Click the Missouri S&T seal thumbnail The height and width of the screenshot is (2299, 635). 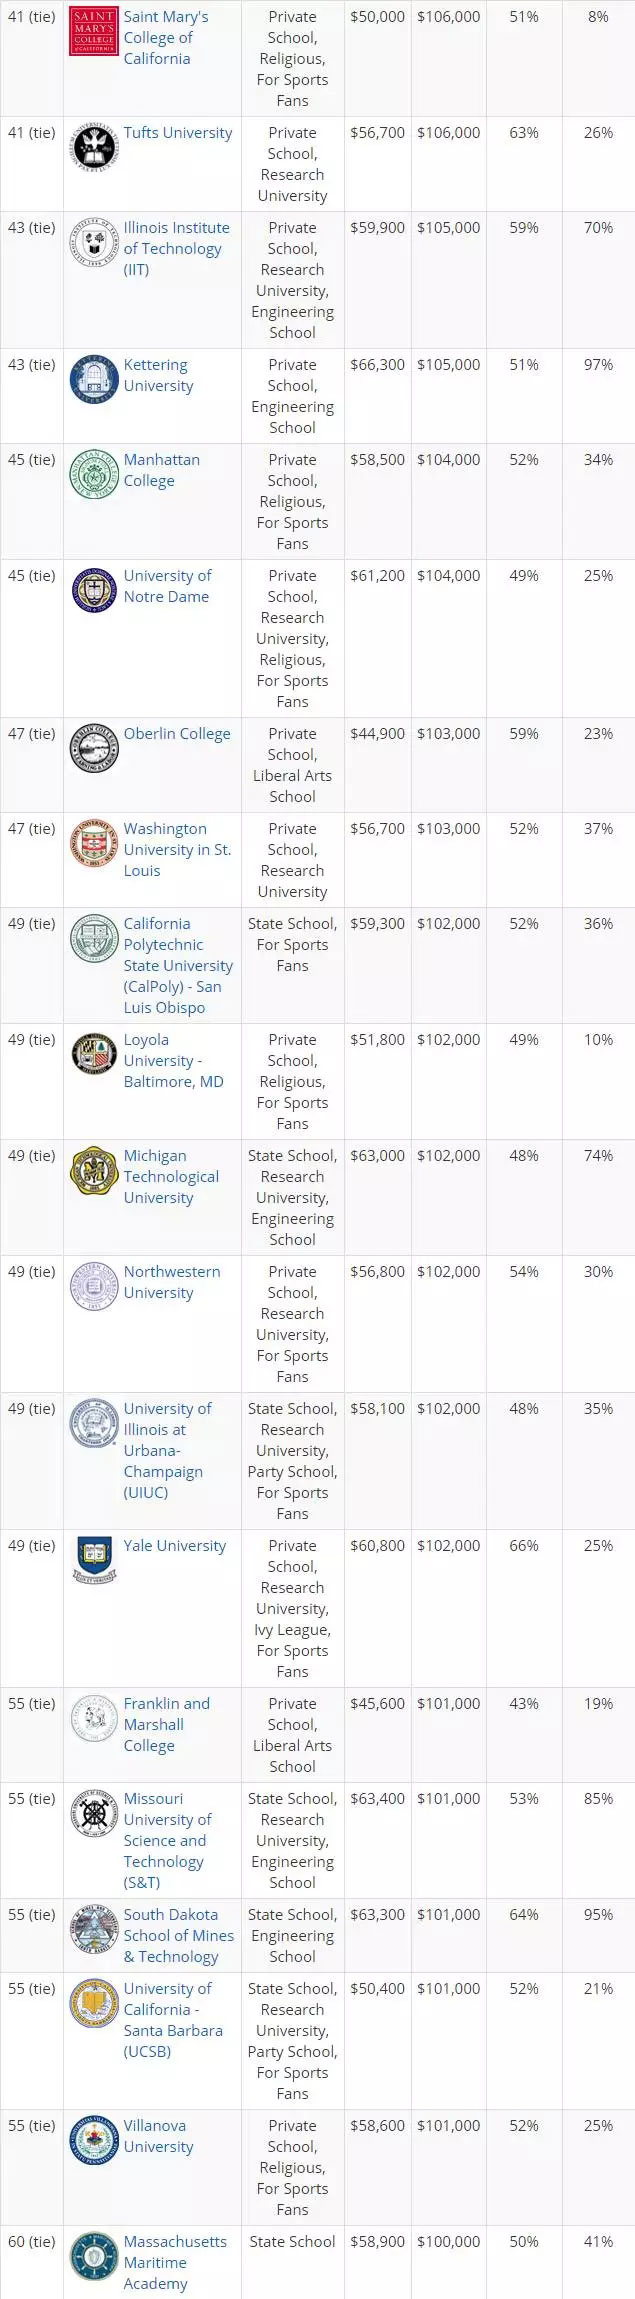coord(94,1814)
